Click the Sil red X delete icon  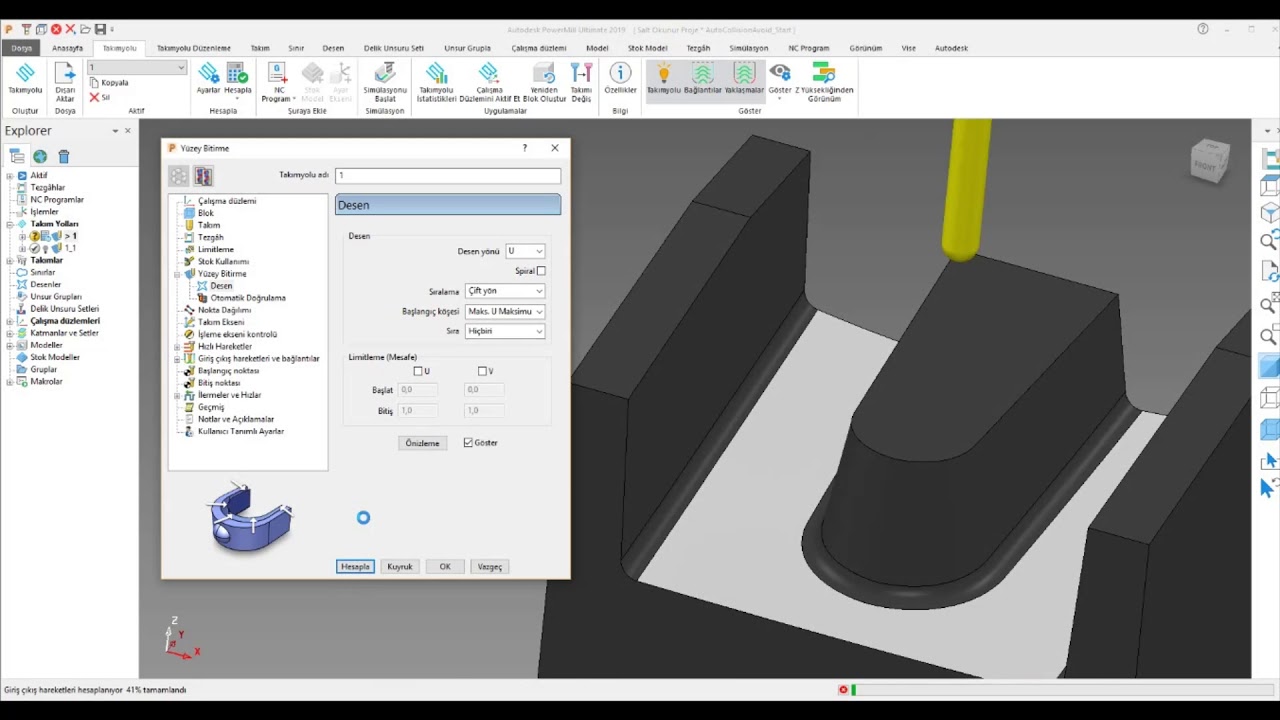(x=94, y=98)
